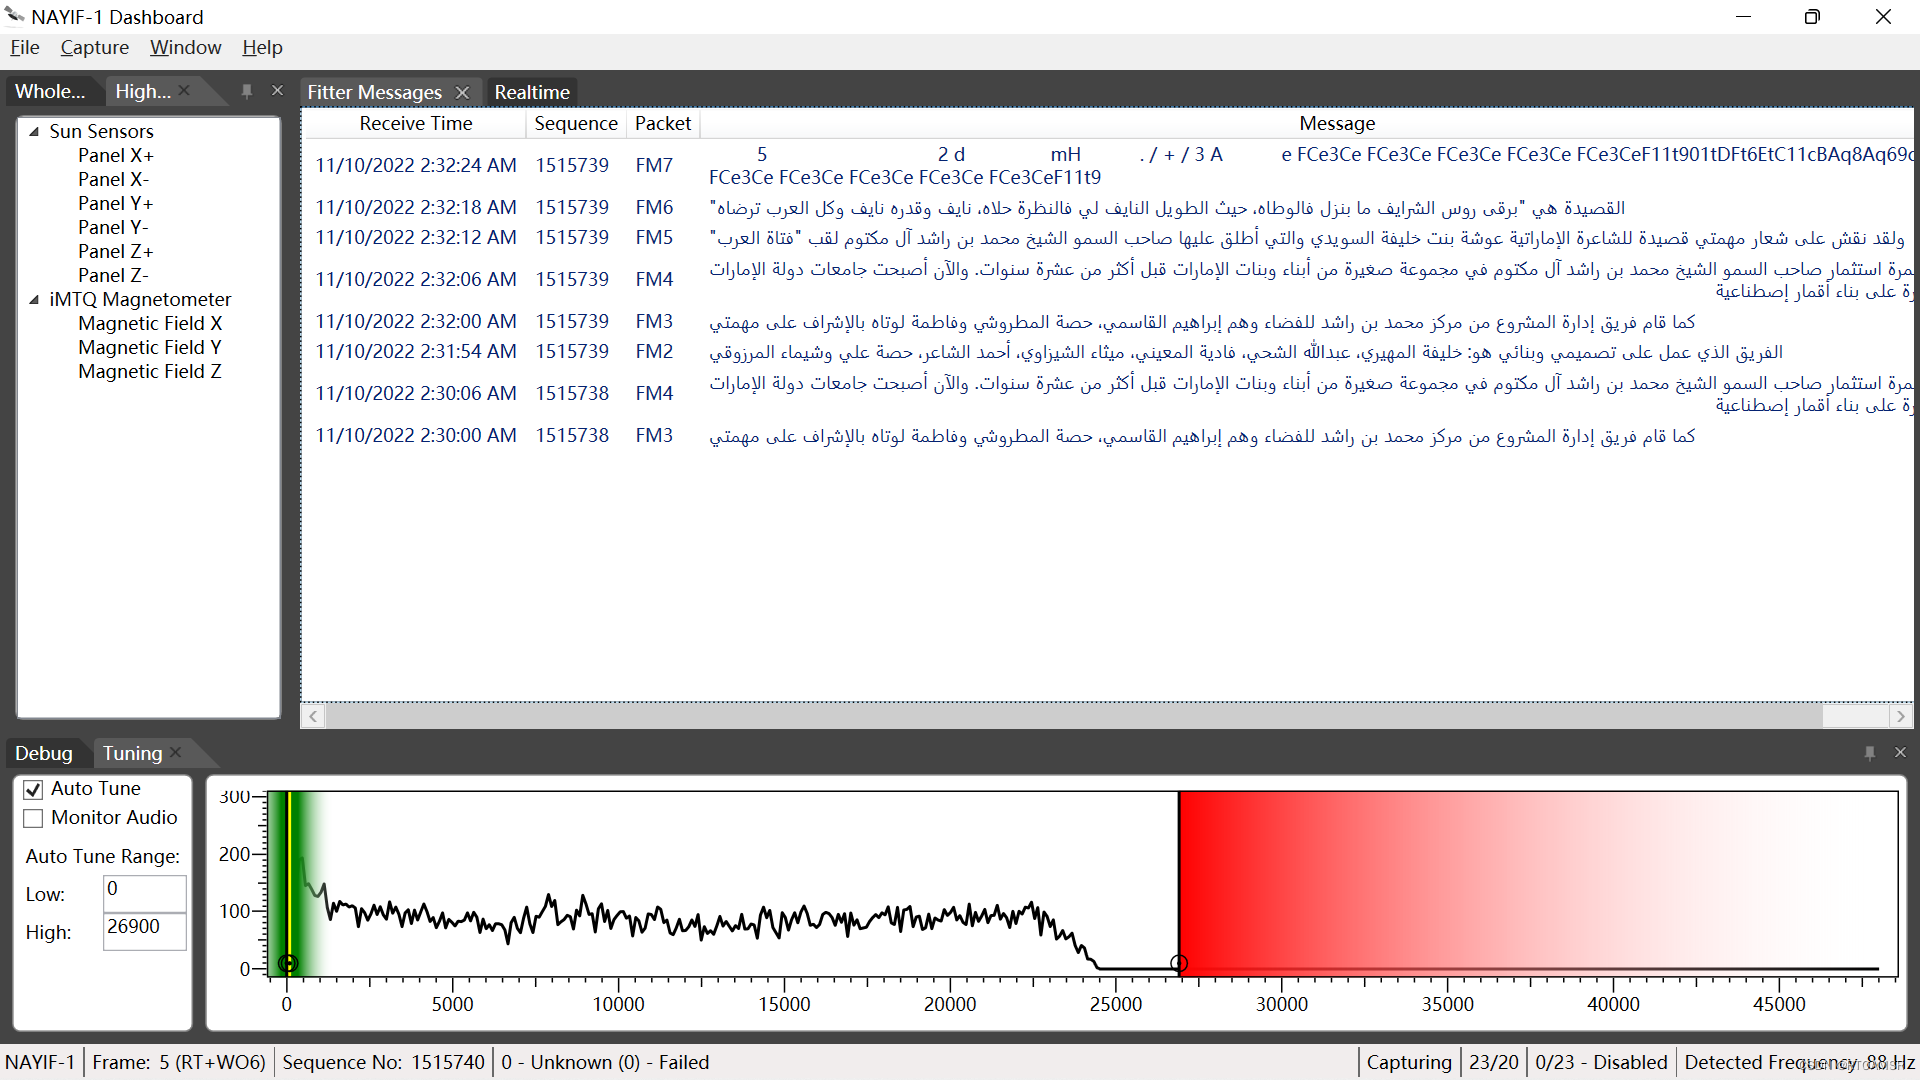Click the 23/20 status entry
Image resolution: width=1920 pixels, height=1080 pixels.
click(1493, 1062)
